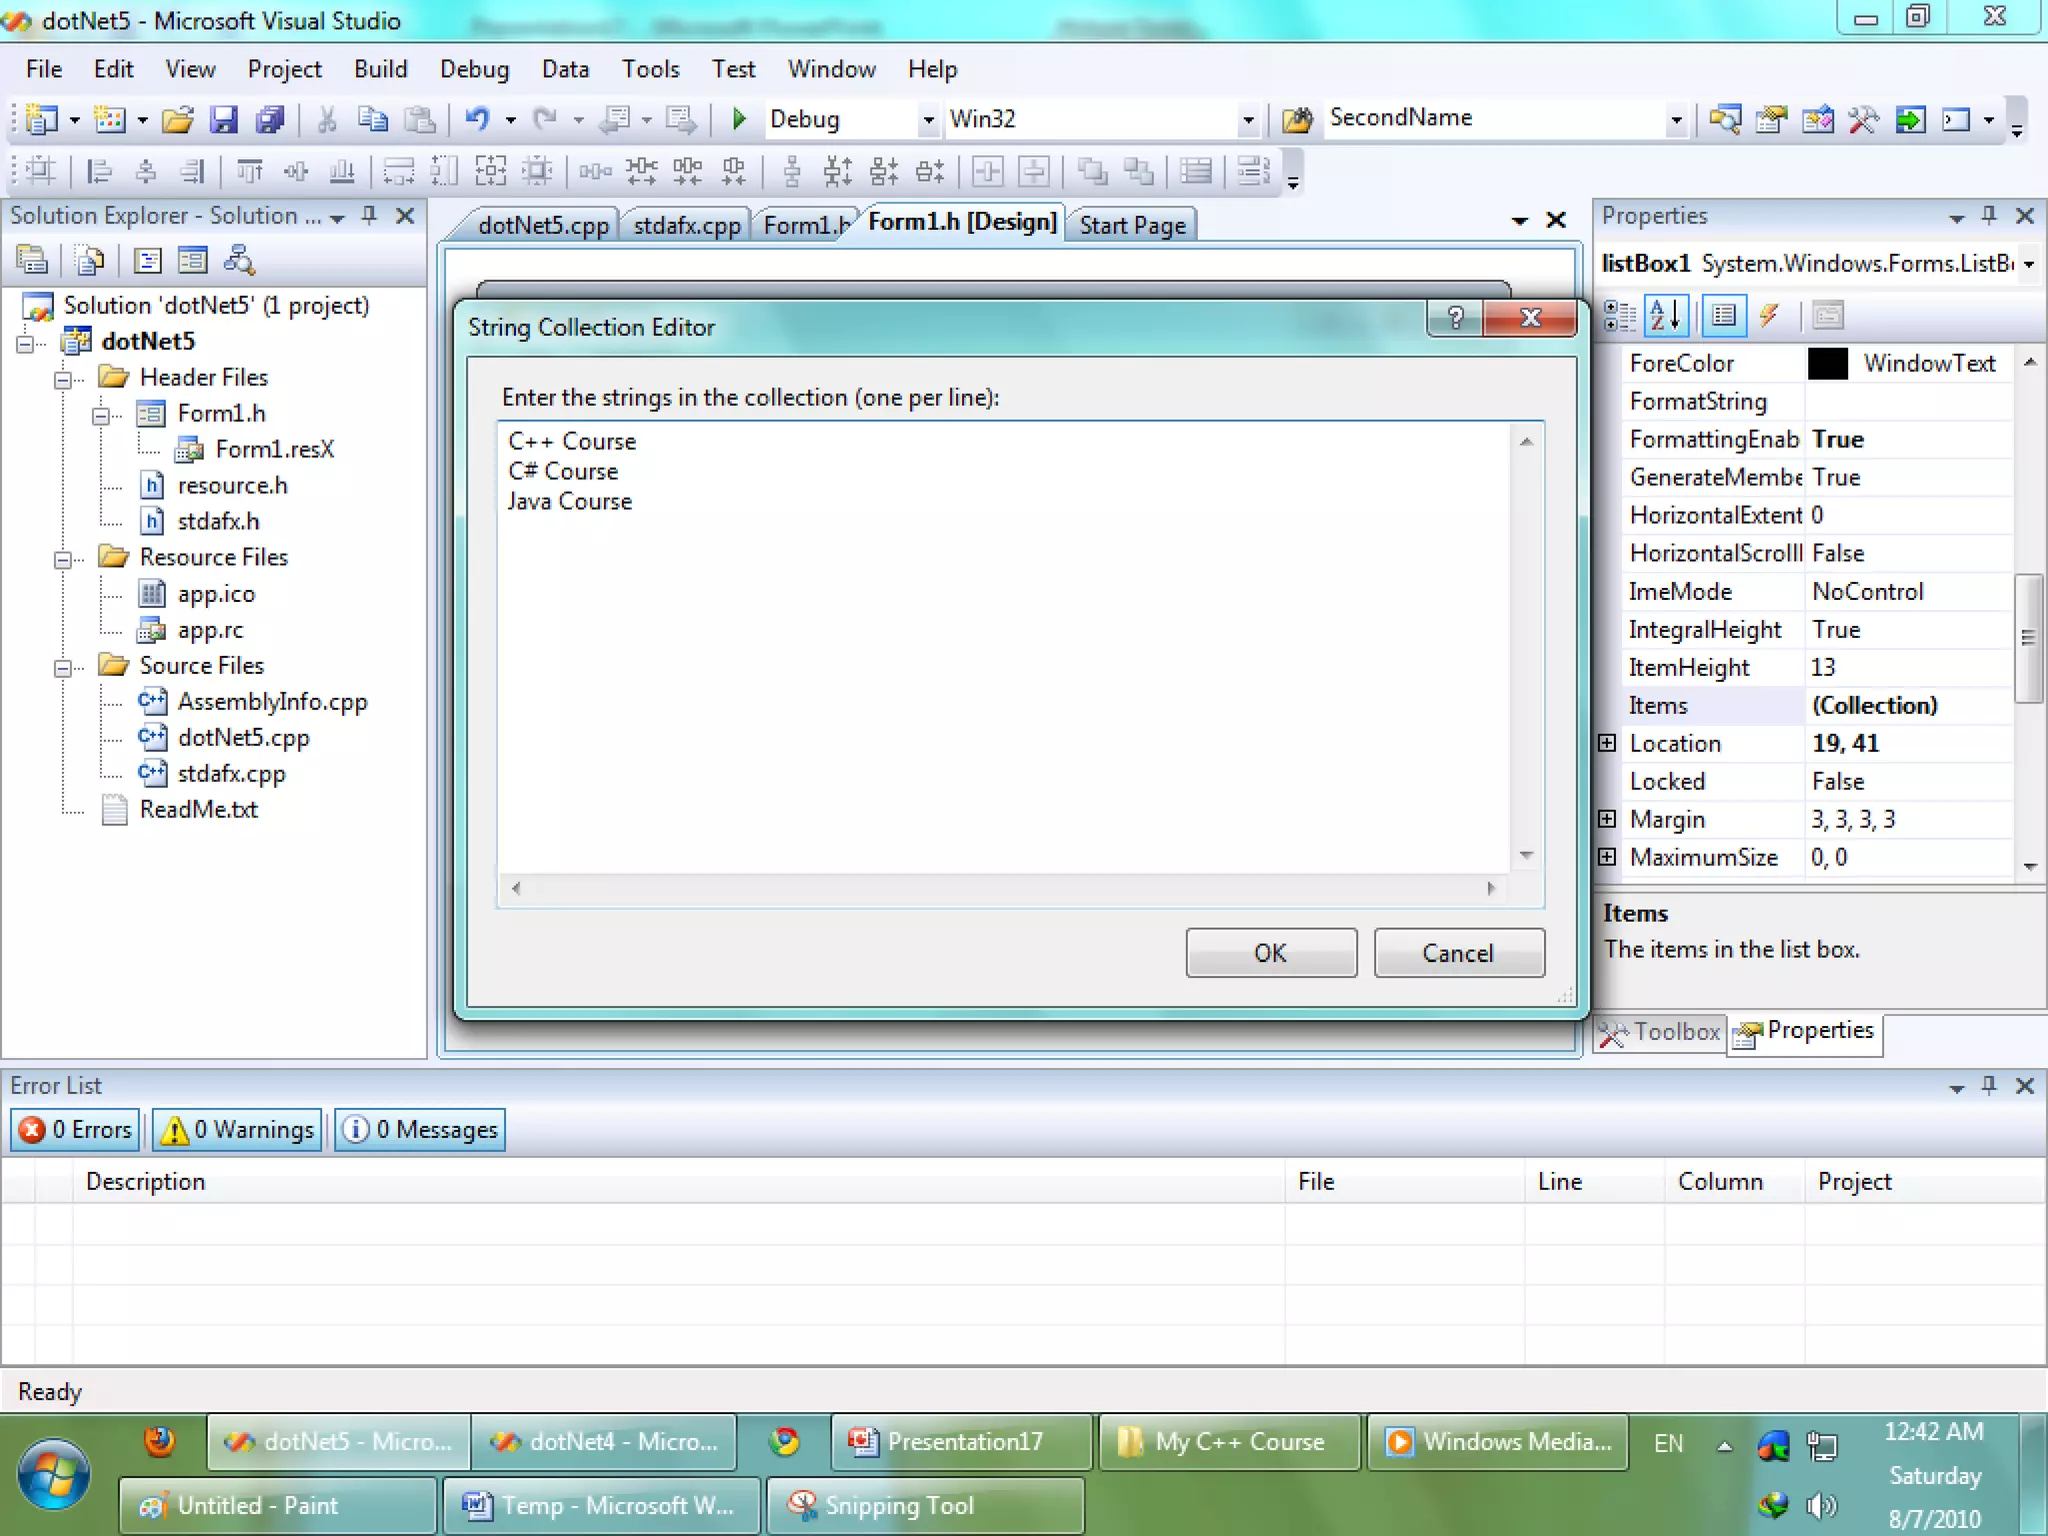Switch to the Start Page tab
This screenshot has height=1536, width=2048.
tap(1132, 225)
